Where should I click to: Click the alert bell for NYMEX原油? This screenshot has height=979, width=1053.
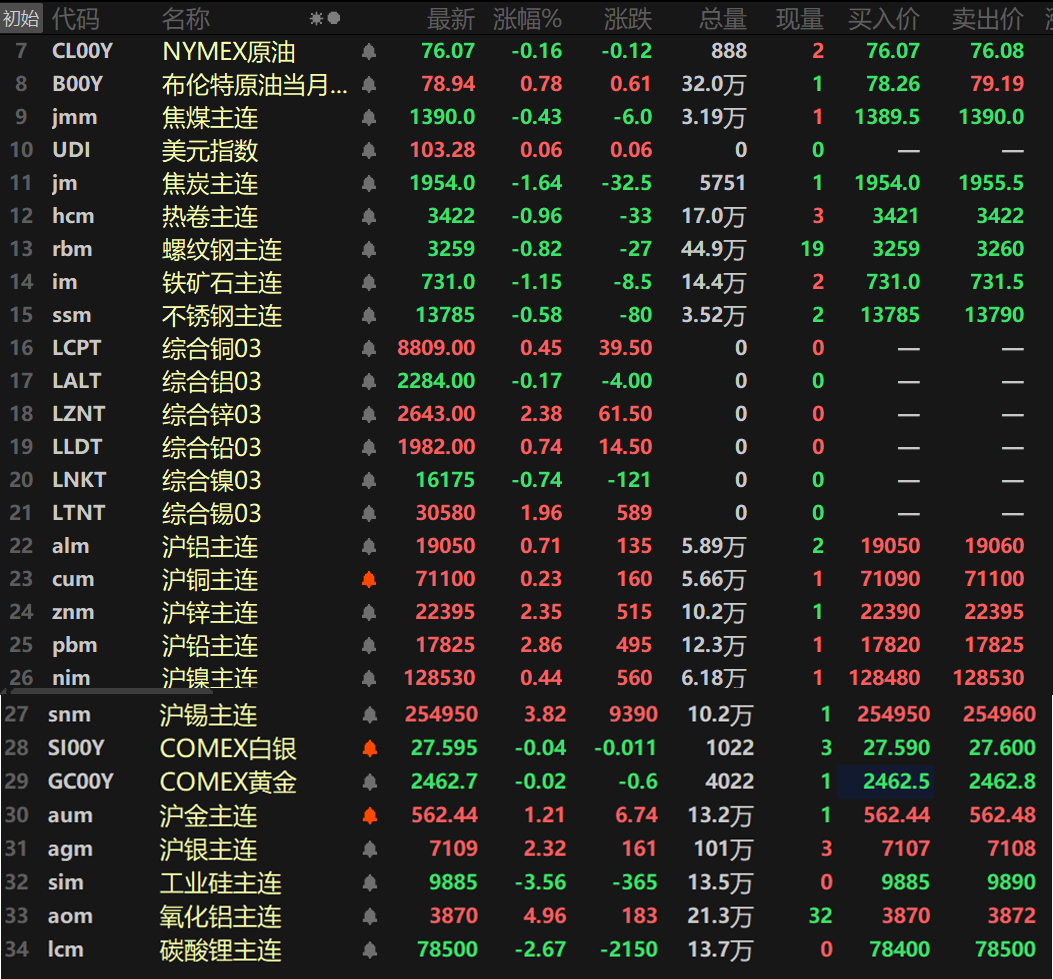pos(369,52)
